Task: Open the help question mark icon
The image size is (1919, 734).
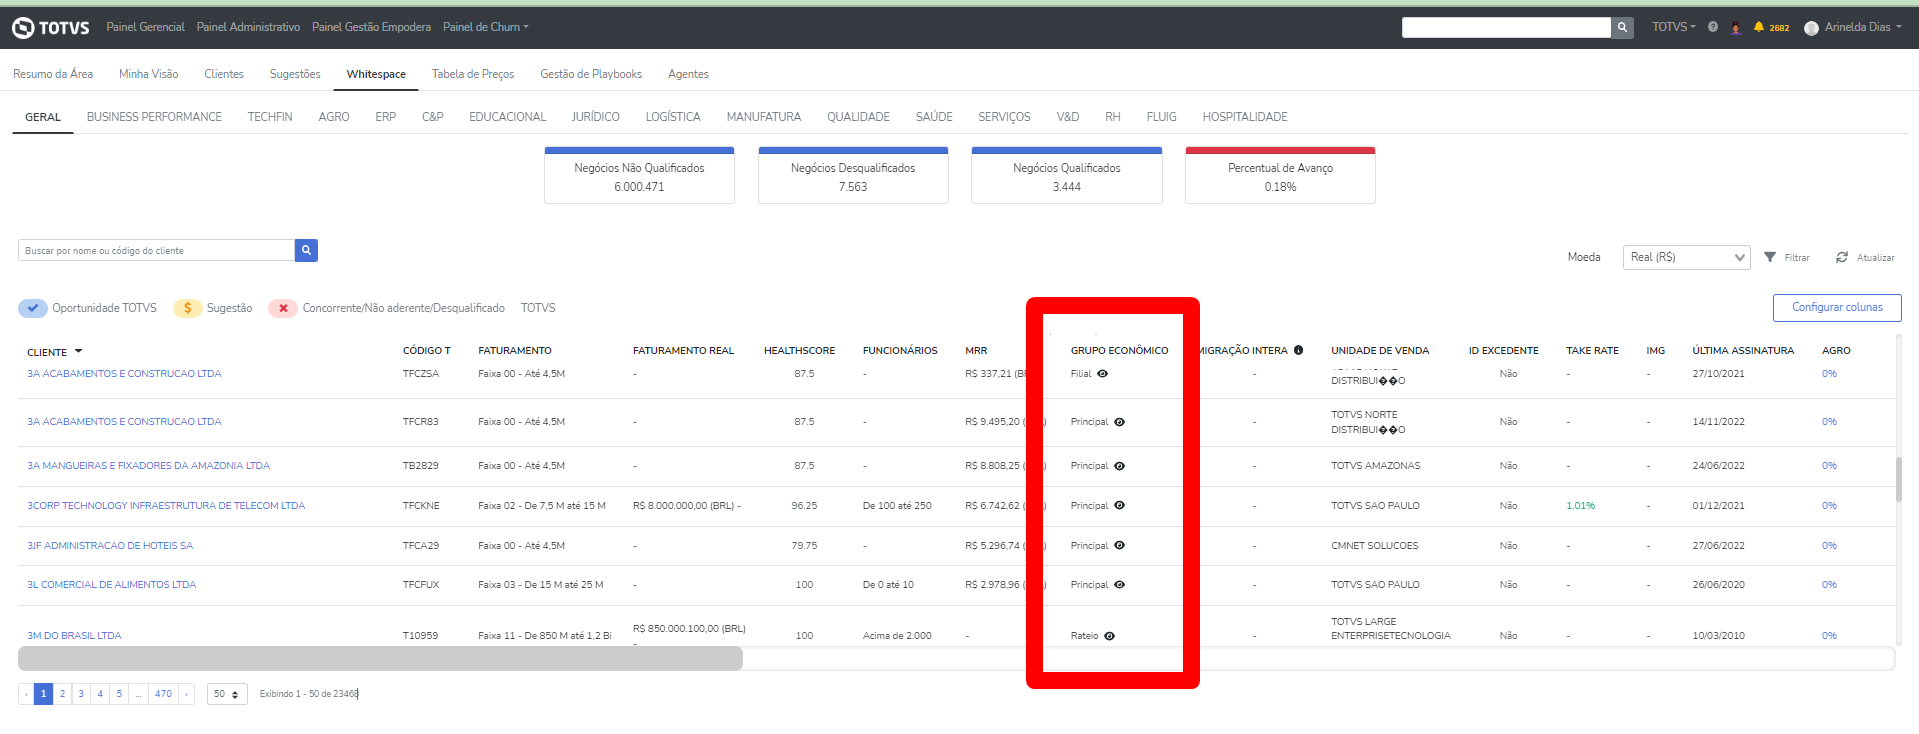Action: point(1713,27)
